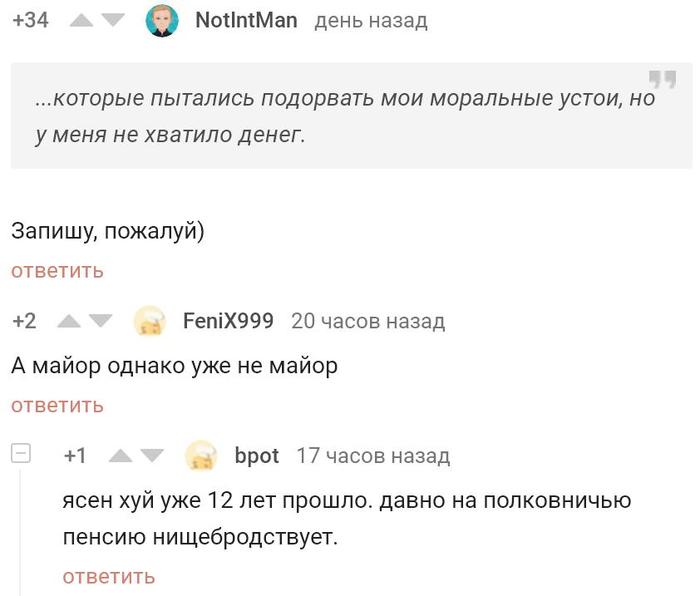Downvote bpot's comment
Viewport: 700px width, 596px height.
click(x=150, y=457)
